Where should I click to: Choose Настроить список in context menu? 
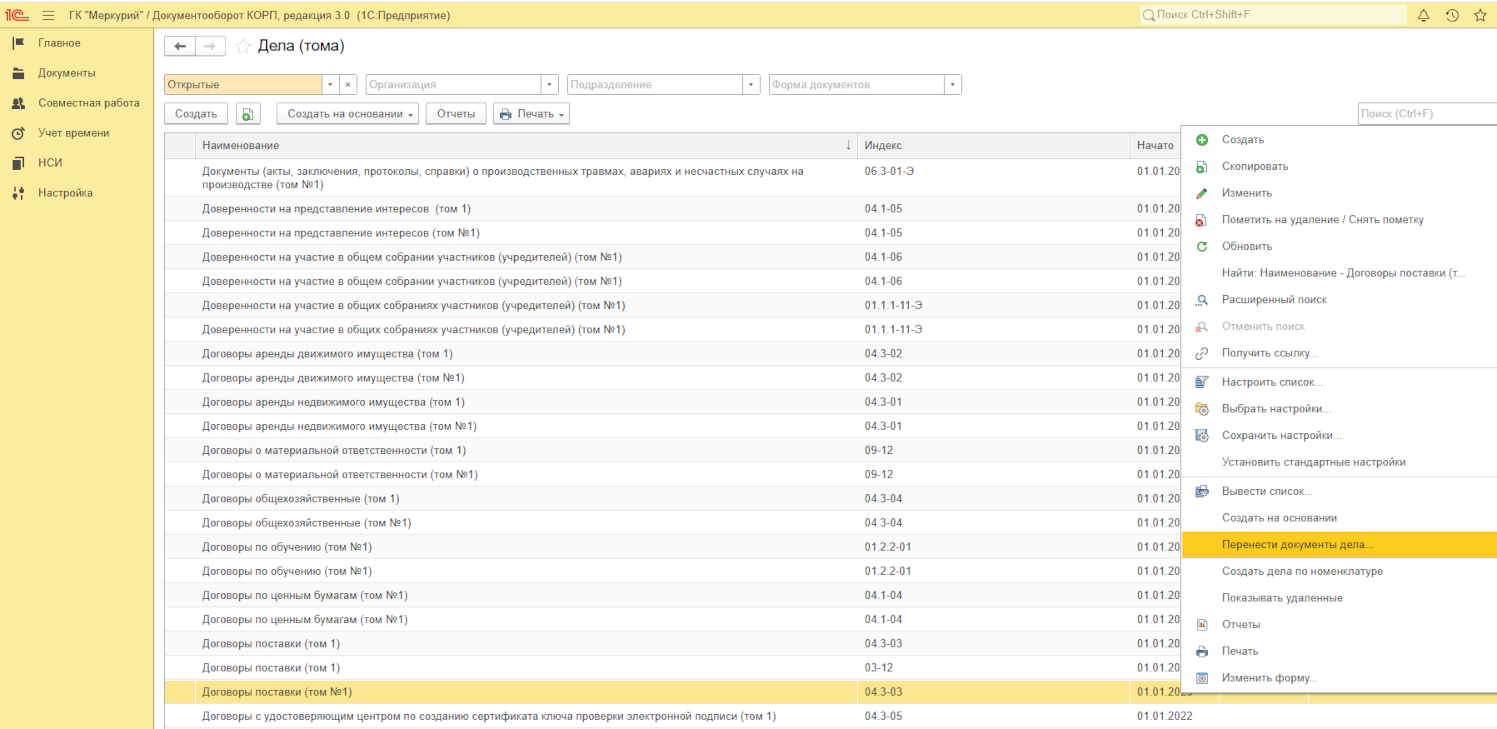(1271, 382)
